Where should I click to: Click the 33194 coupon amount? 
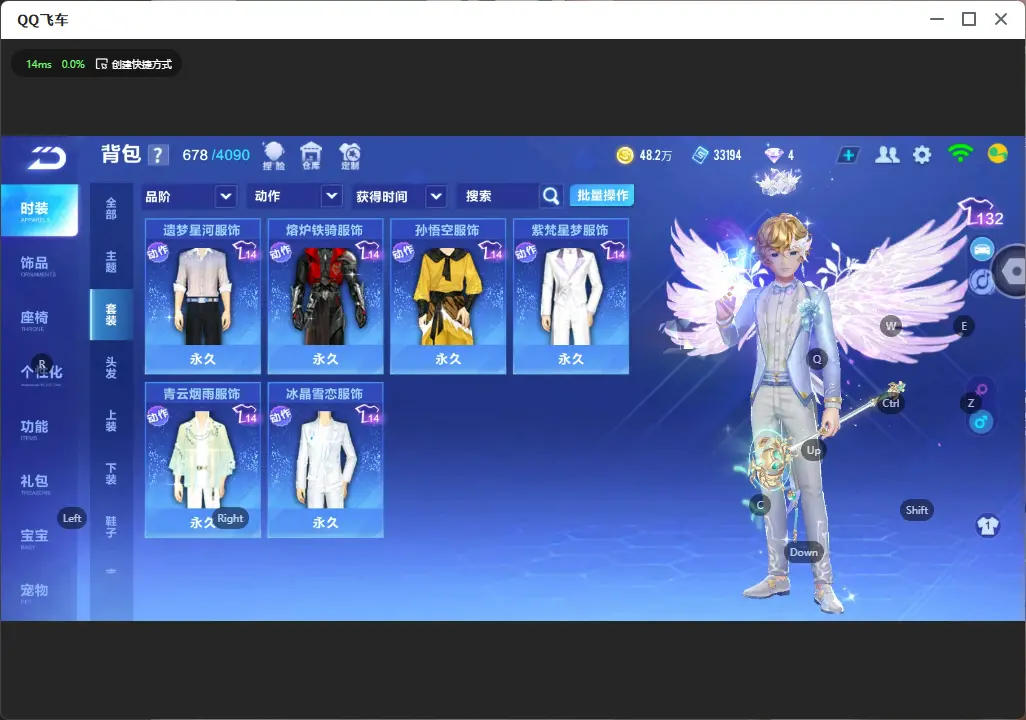click(x=727, y=155)
